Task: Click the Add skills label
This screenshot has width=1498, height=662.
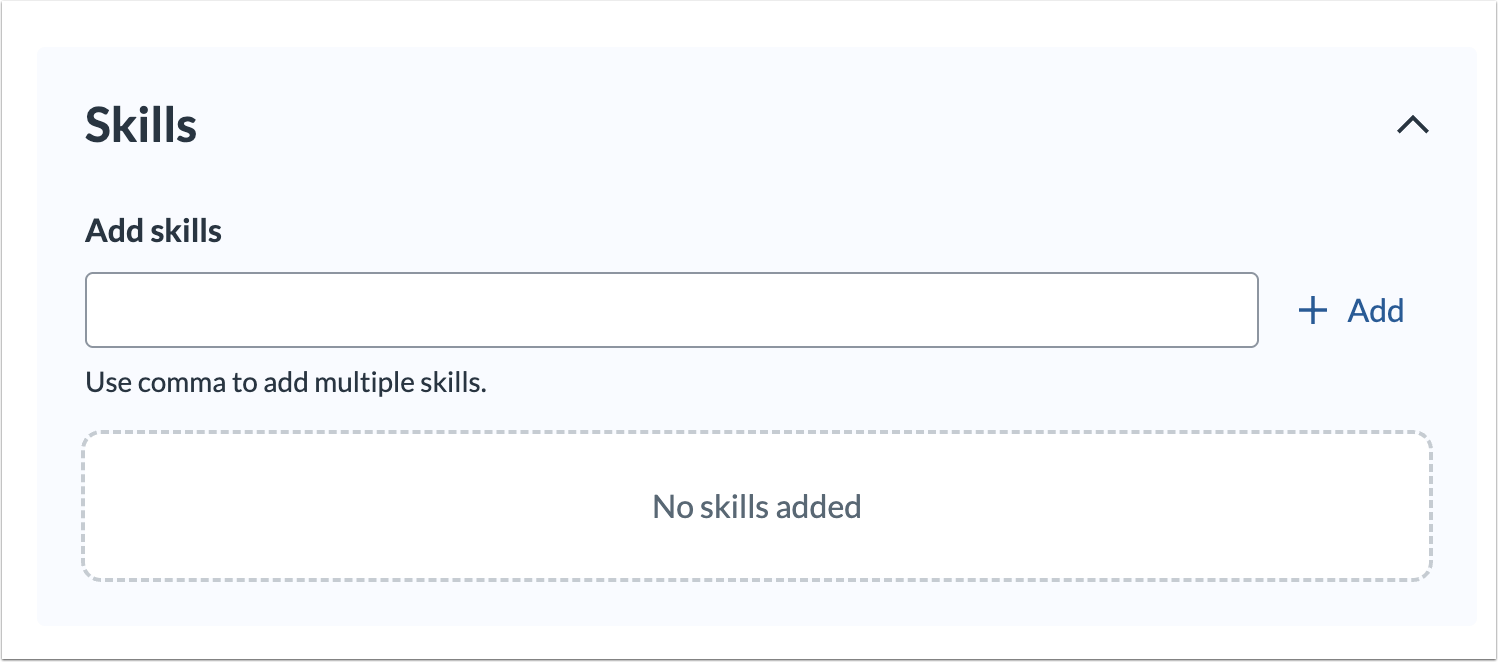Action: [x=153, y=230]
